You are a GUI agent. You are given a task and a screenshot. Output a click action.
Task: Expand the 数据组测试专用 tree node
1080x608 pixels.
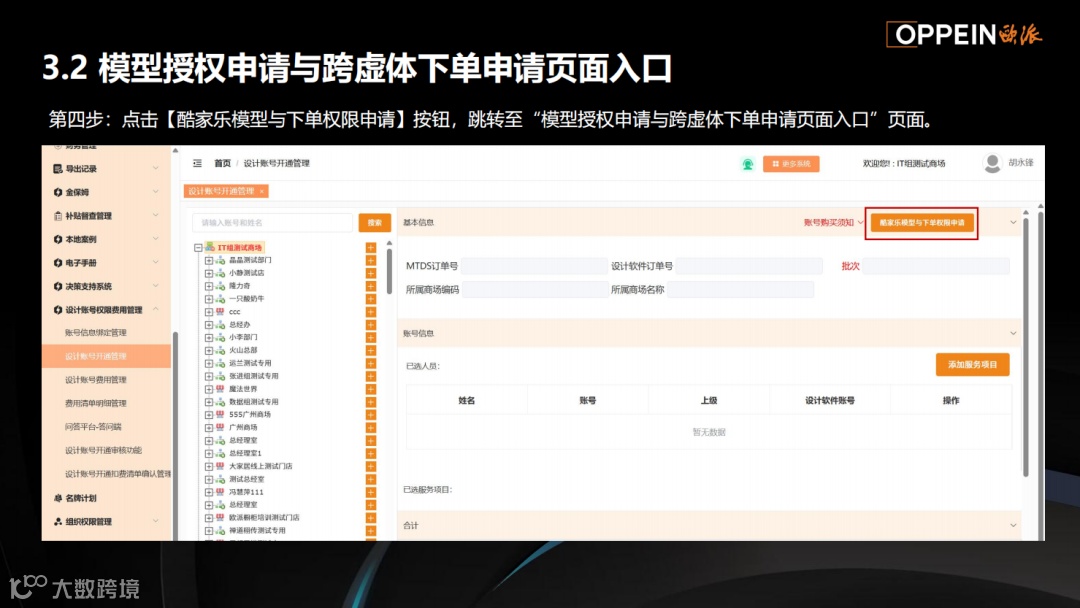click(209, 401)
